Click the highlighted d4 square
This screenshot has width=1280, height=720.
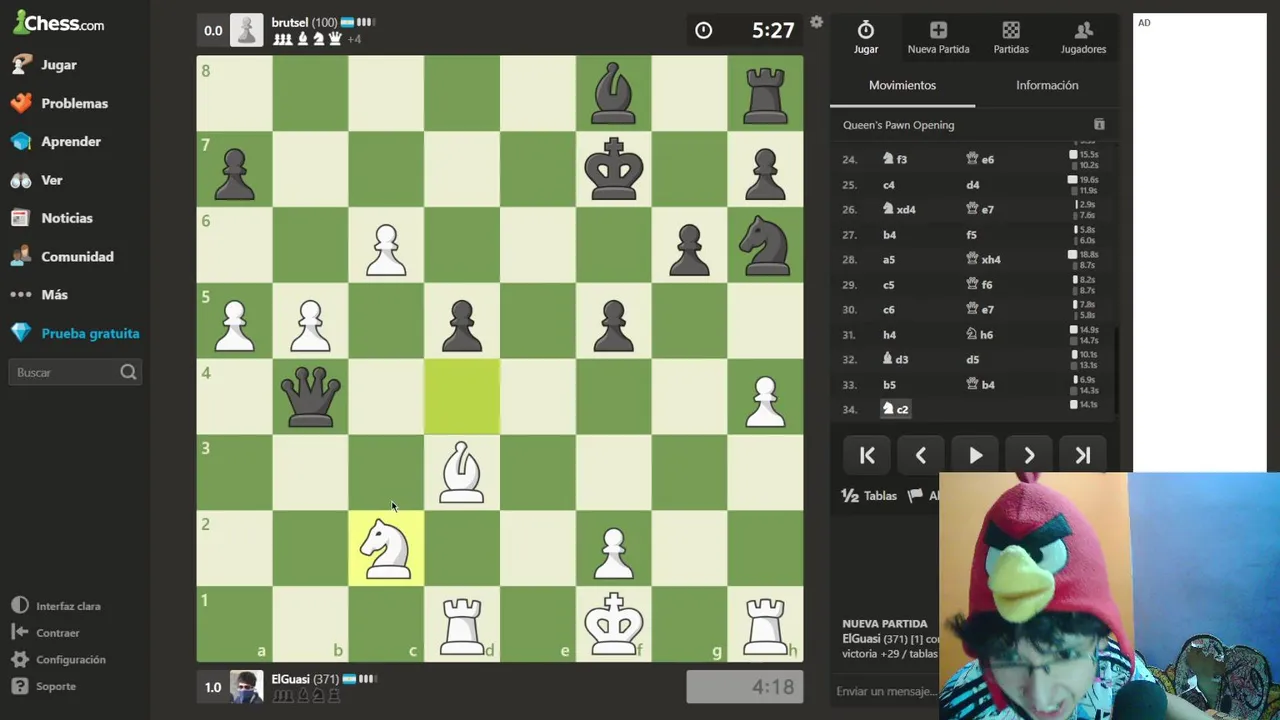[462, 397]
